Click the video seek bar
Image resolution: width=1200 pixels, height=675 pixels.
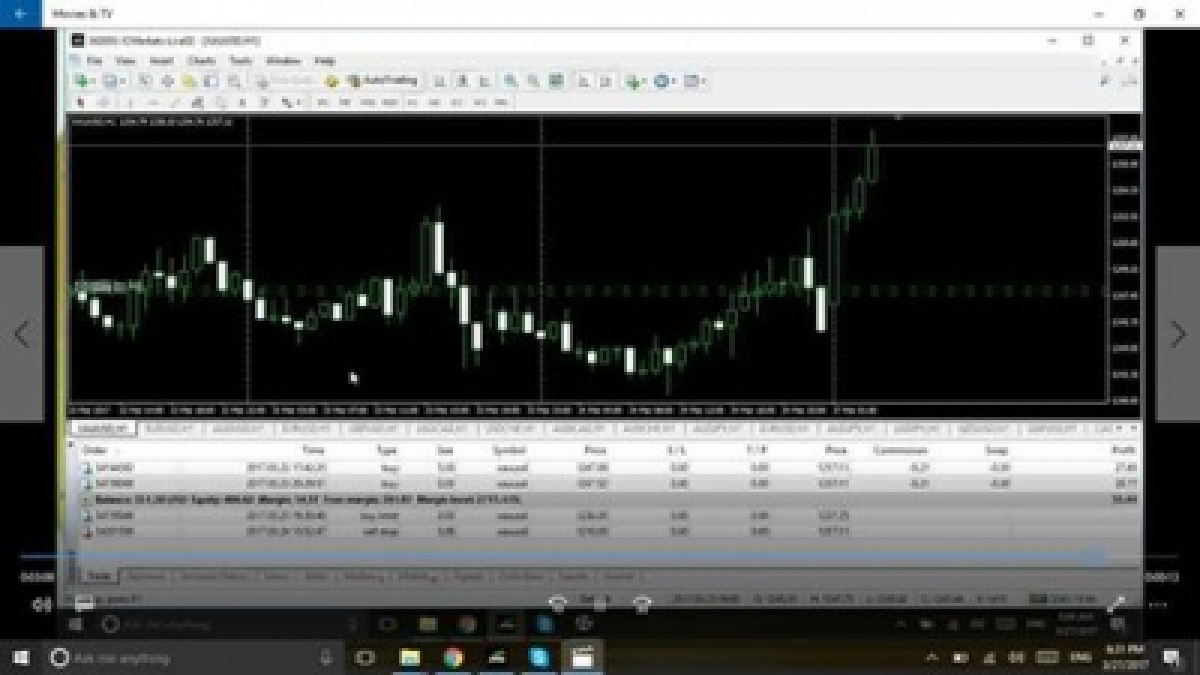pyautogui.click(x=600, y=555)
